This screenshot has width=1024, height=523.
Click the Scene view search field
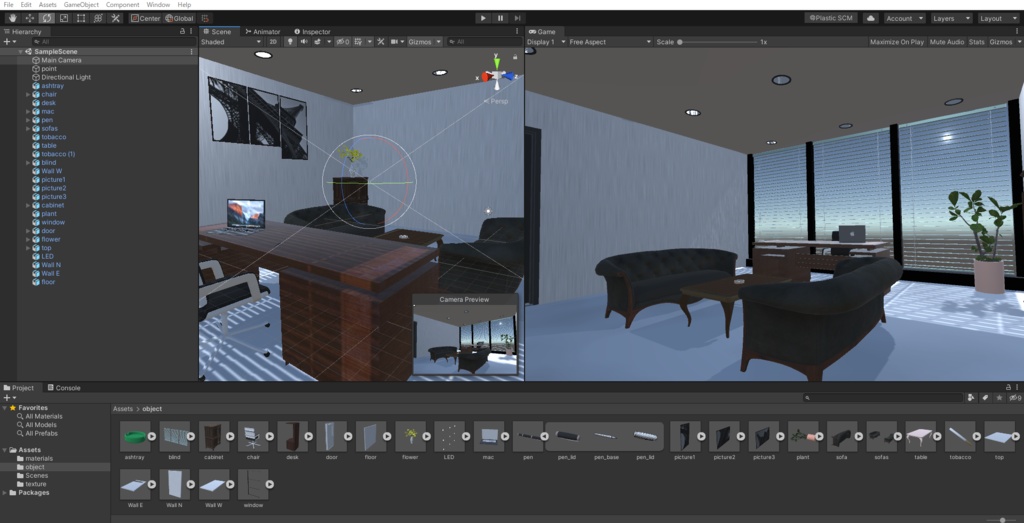[484, 42]
